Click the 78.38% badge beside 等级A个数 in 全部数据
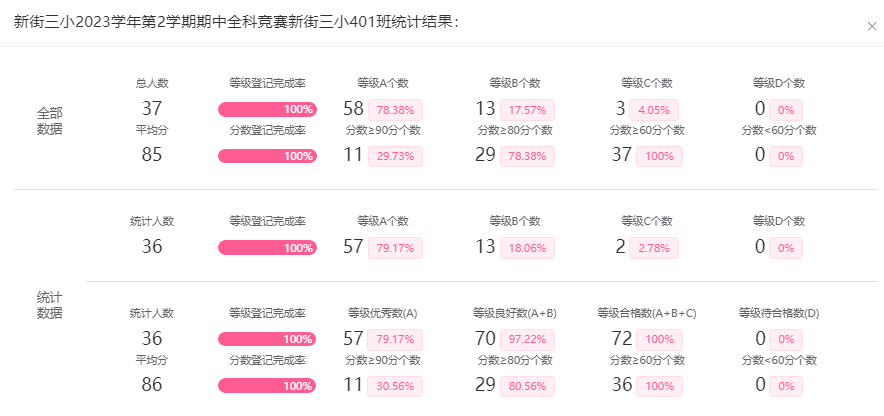This screenshot has width=884, height=416. [x=395, y=110]
